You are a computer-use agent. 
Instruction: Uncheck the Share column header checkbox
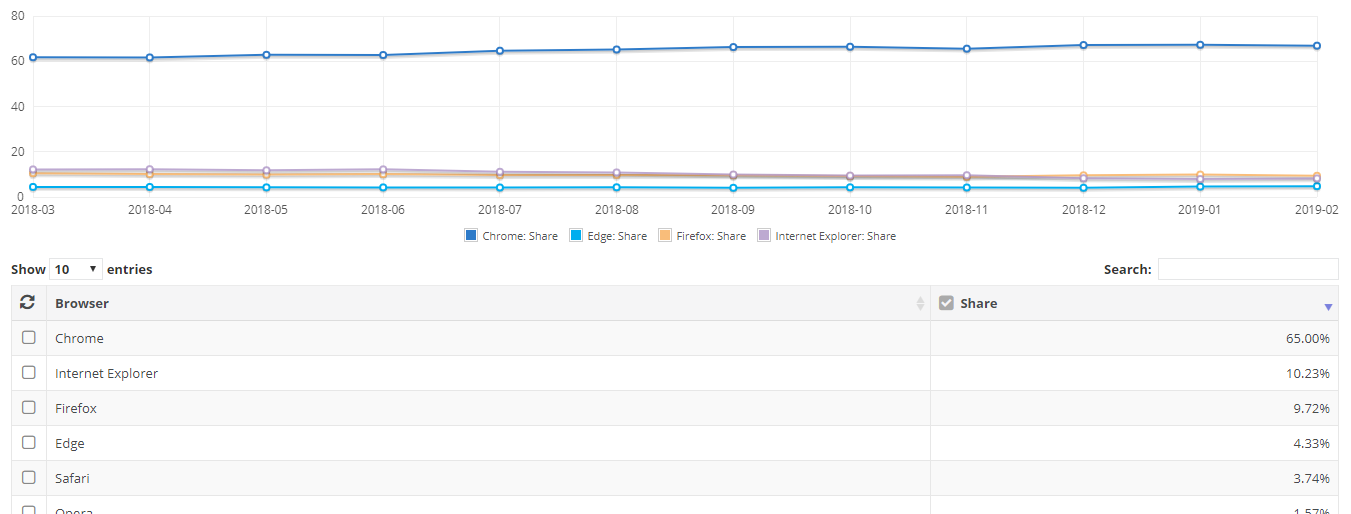(x=946, y=303)
